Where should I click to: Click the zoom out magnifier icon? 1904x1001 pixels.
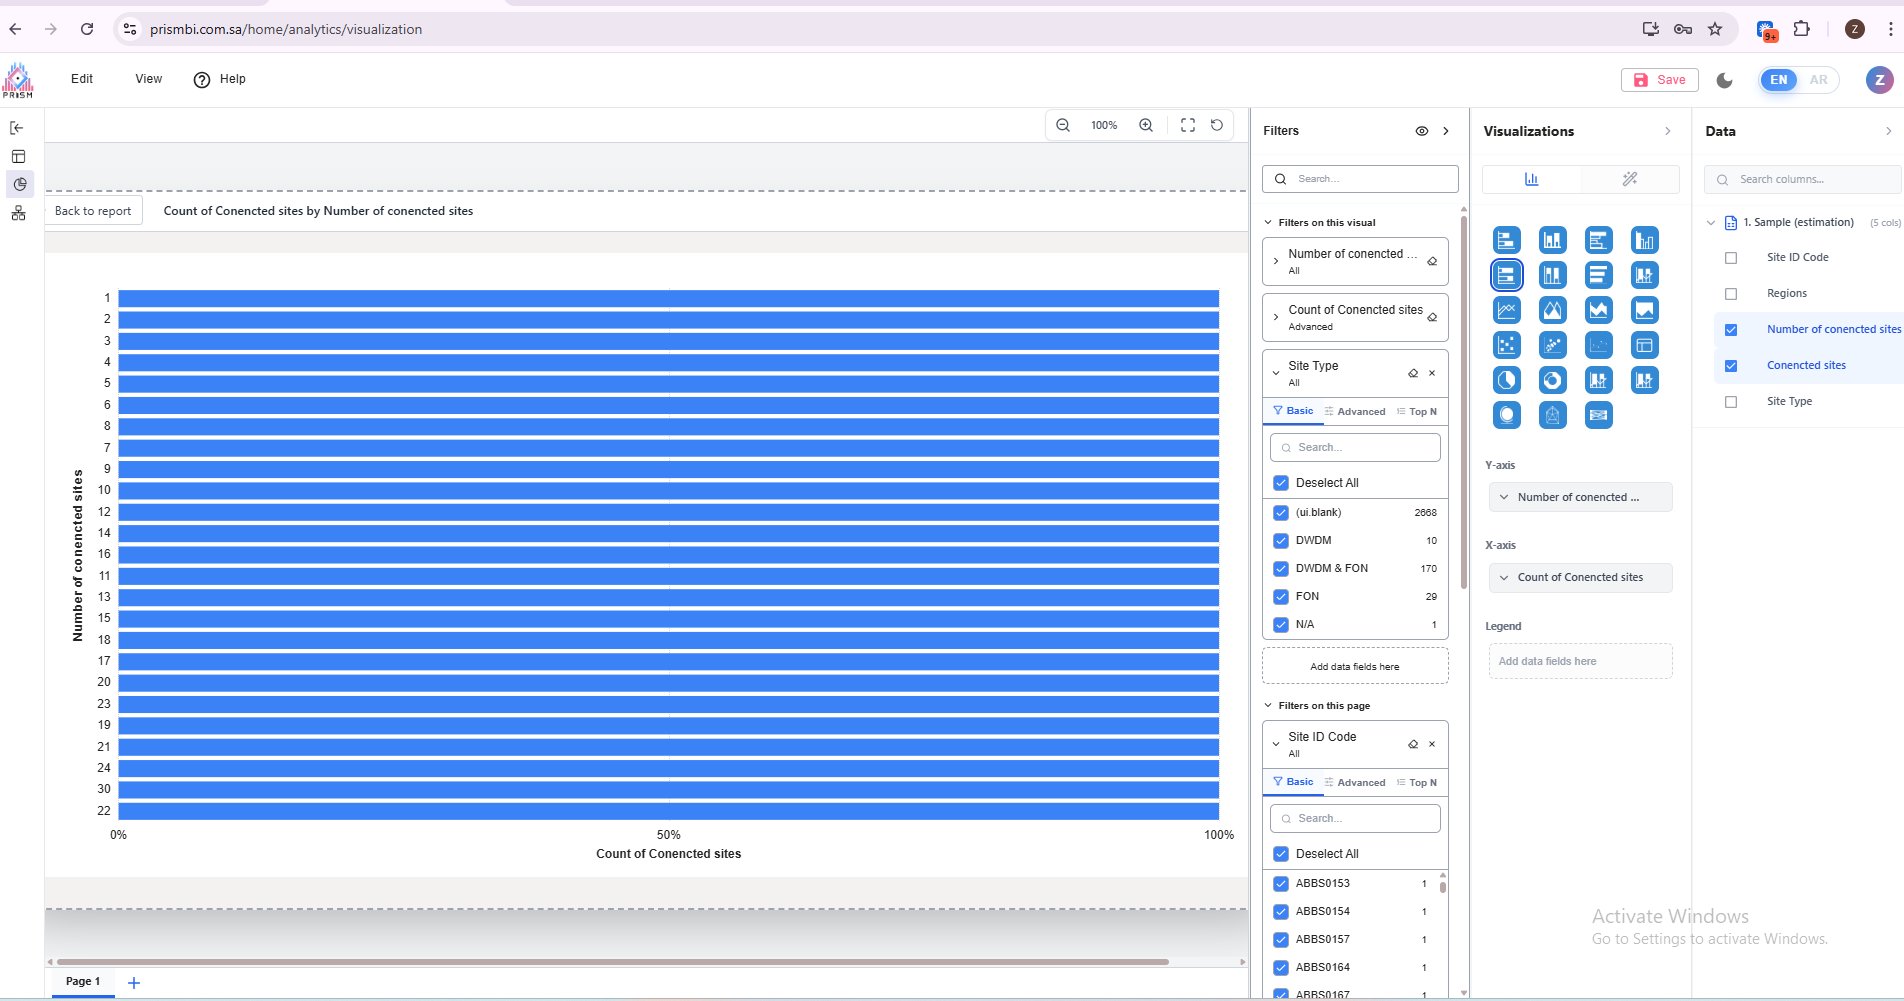[x=1063, y=125]
